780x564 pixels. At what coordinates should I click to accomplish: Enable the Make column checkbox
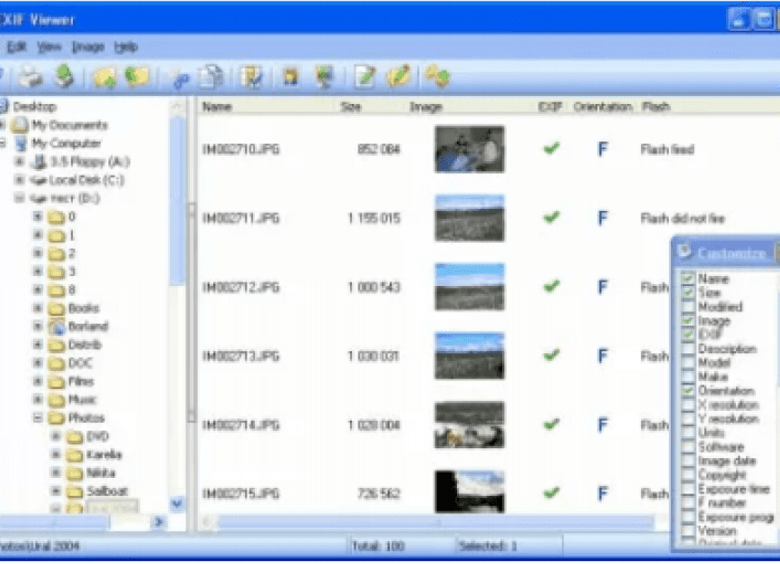pyautogui.click(x=688, y=376)
